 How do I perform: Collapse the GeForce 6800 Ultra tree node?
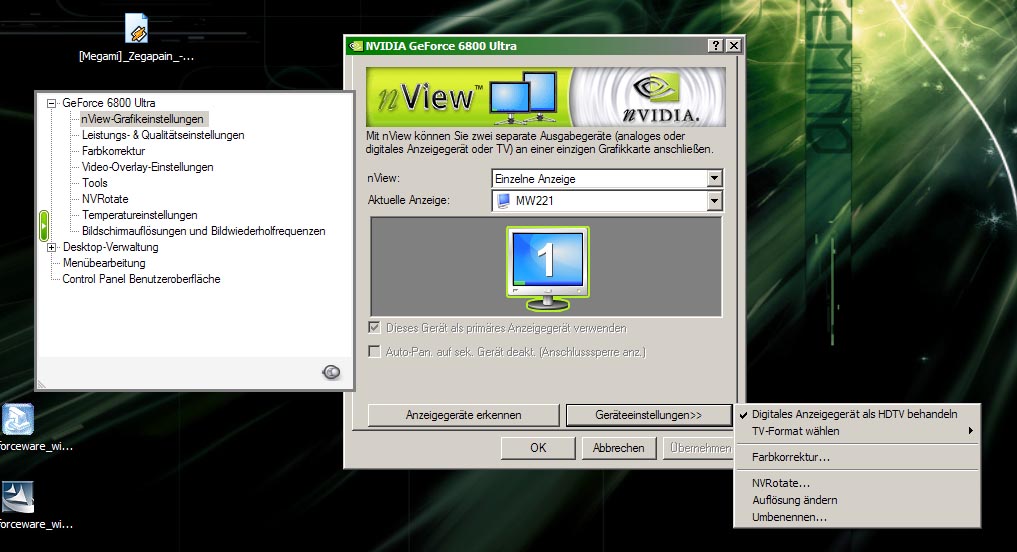pyautogui.click(x=51, y=103)
